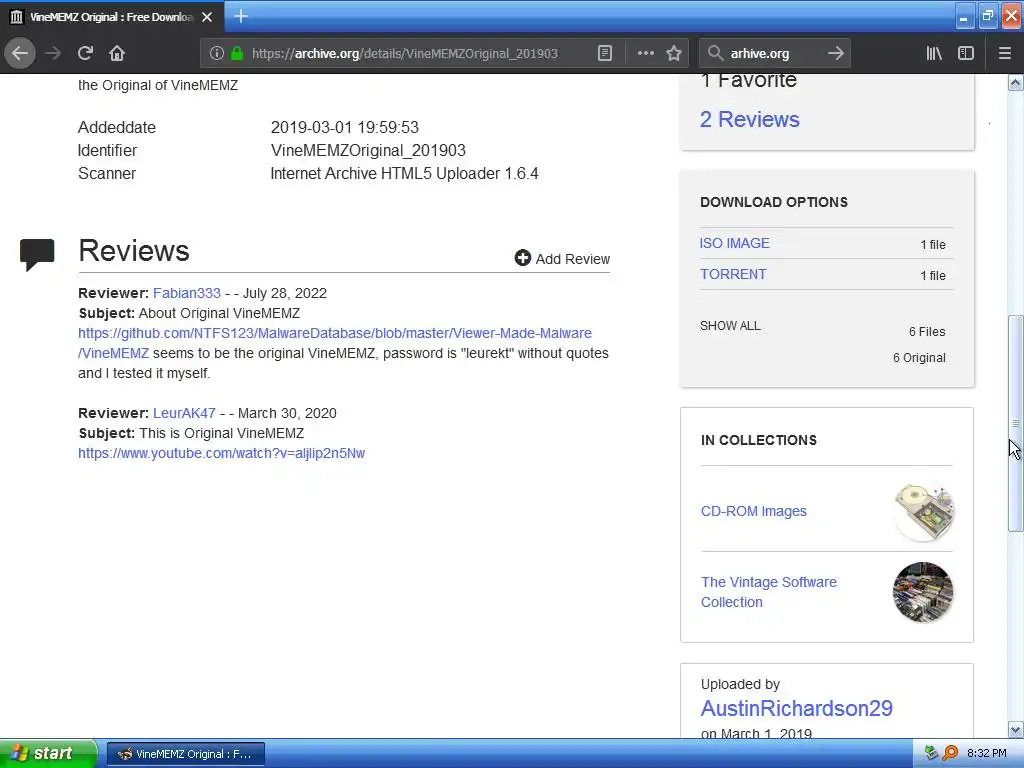The image size is (1024, 768).
Task: Click the Reviews section heading
Action: click(134, 251)
